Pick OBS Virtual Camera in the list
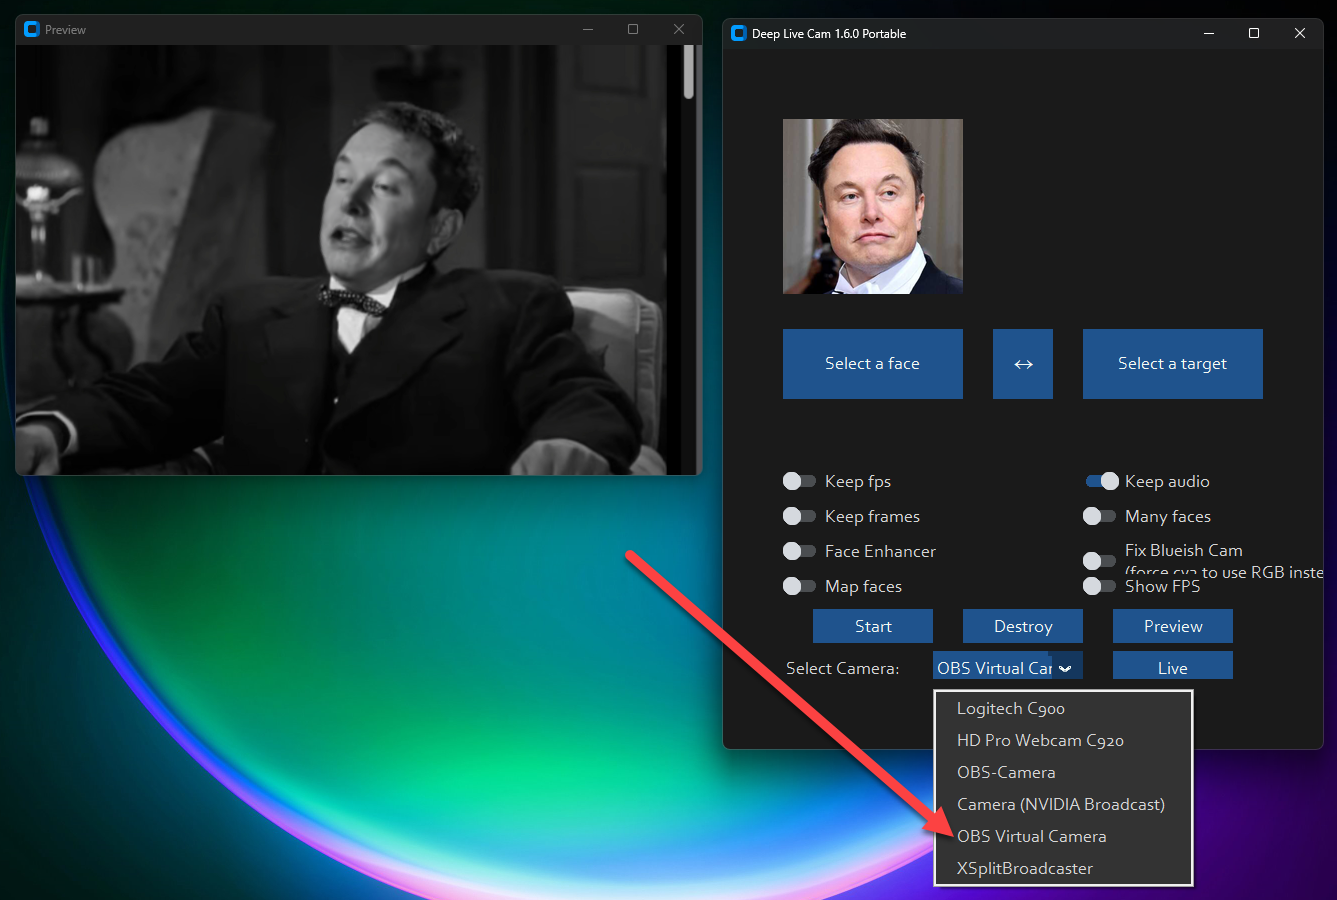1337x900 pixels. [x=1031, y=836]
